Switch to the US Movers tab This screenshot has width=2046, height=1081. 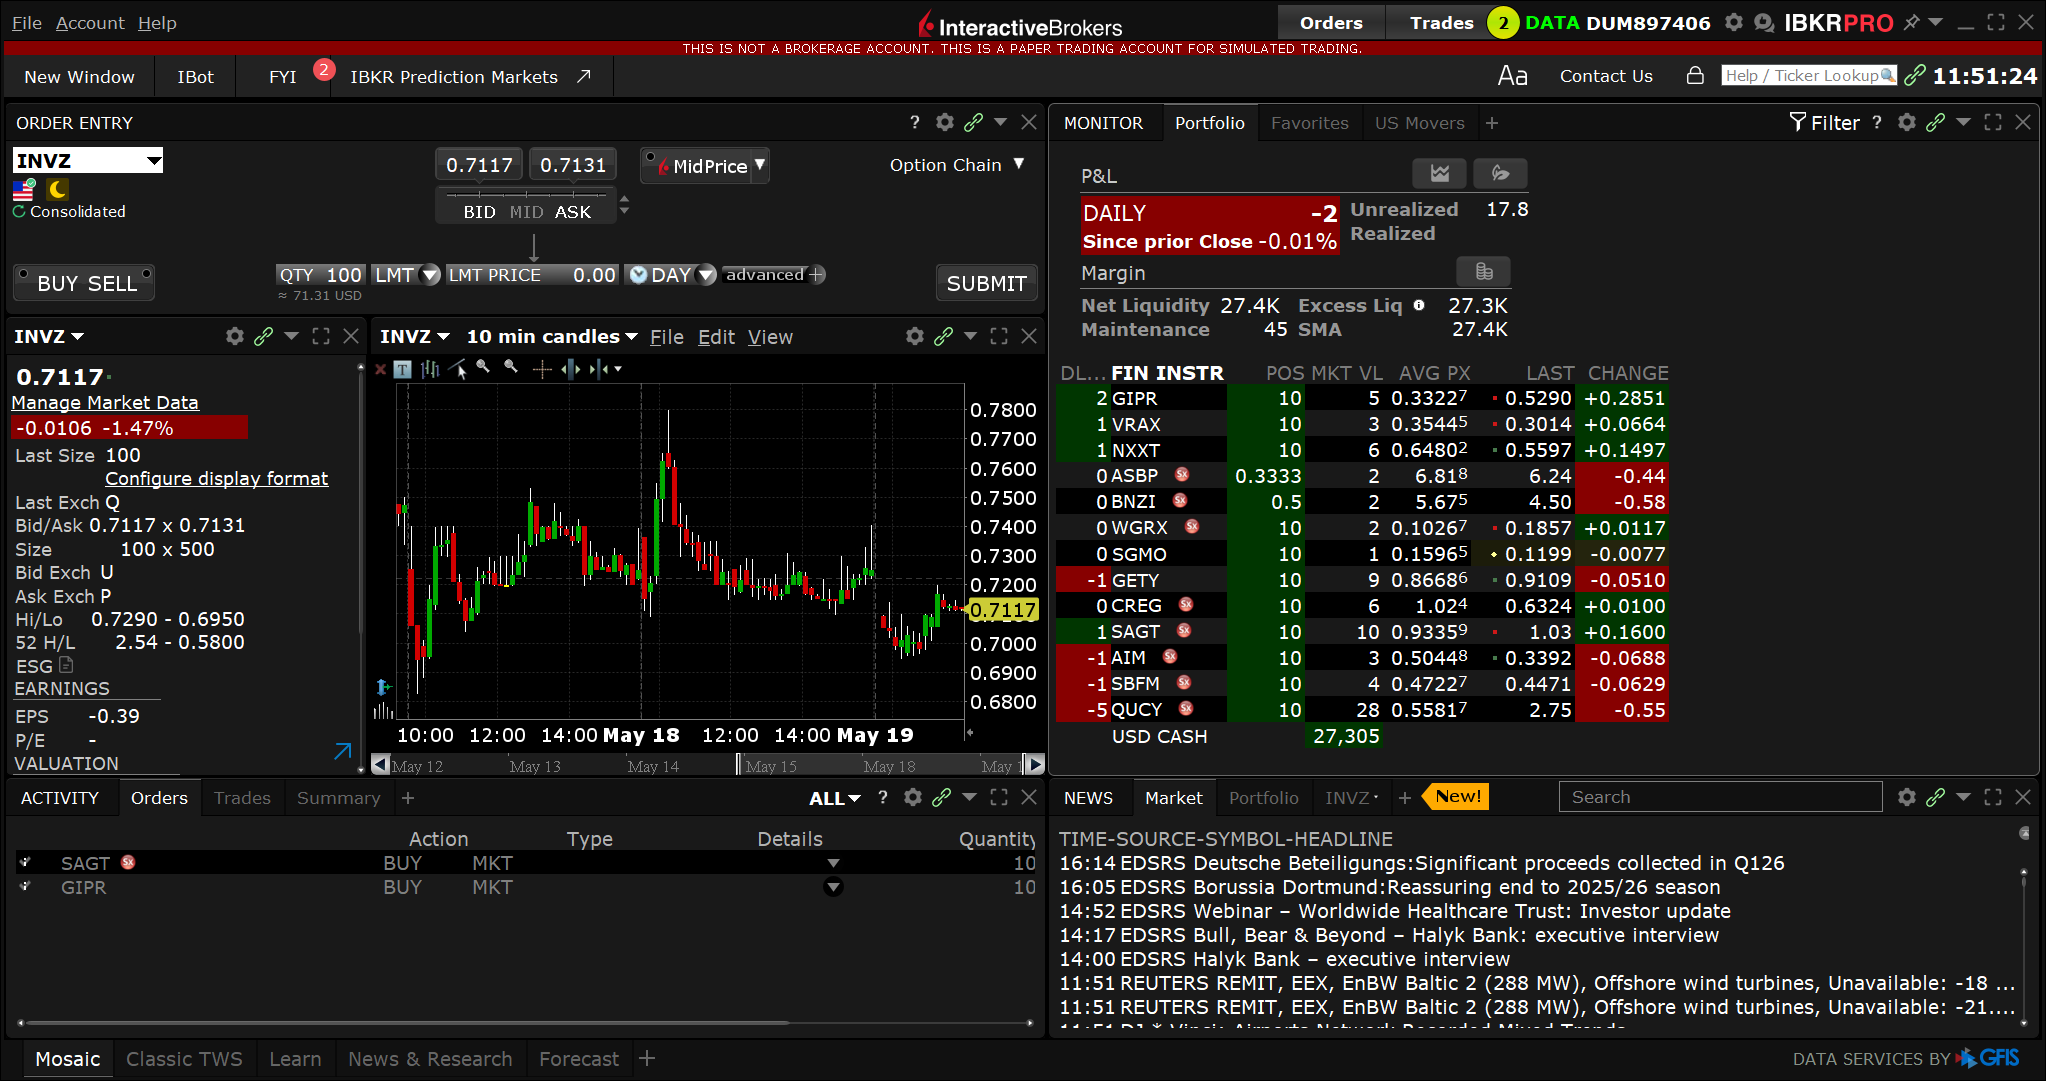(x=1419, y=122)
